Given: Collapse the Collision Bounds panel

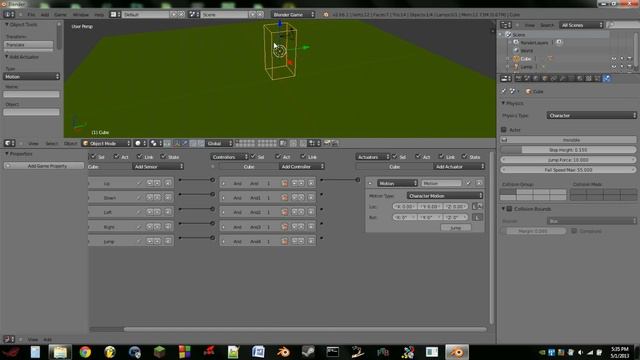Looking at the screenshot, I should coord(503,209).
